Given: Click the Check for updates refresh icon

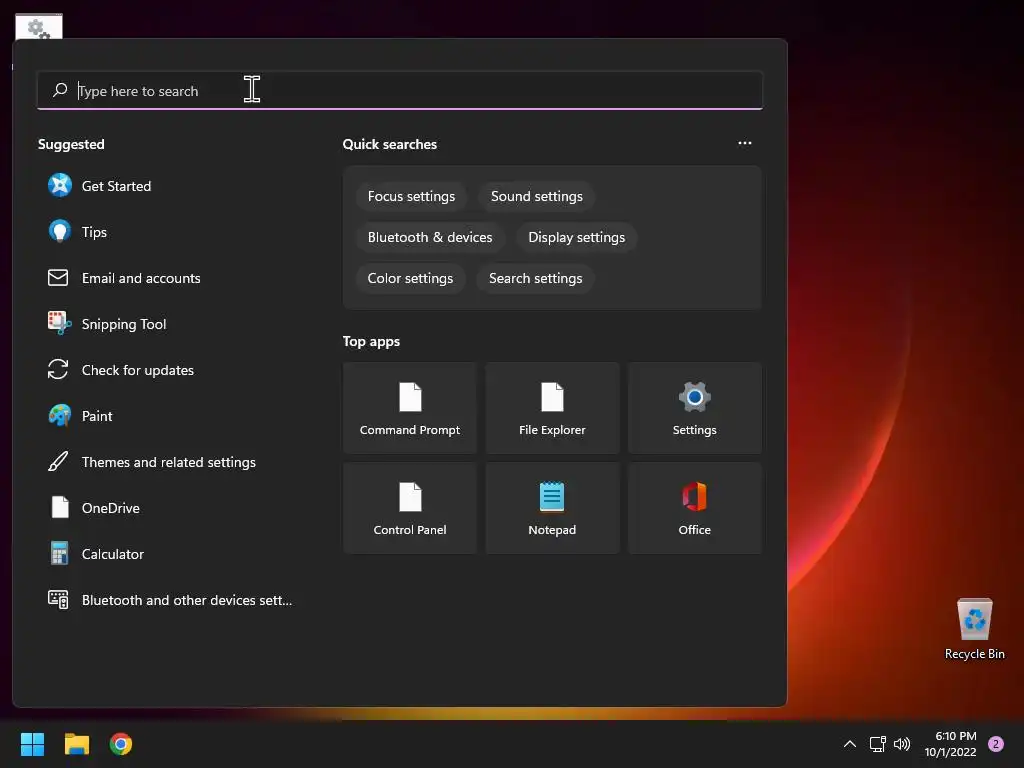Looking at the screenshot, I should click(x=58, y=370).
